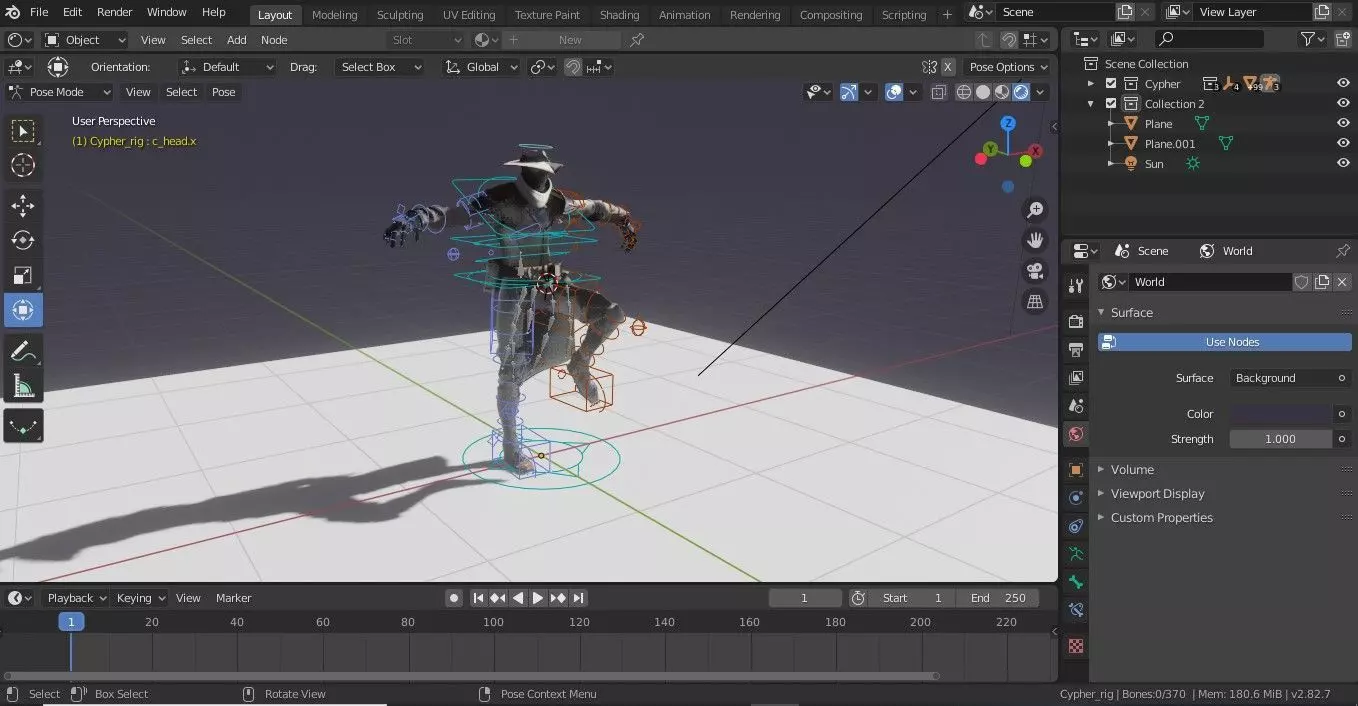Open the Playback dropdown in timeline
The width and height of the screenshot is (1358, 706).
(x=77, y=598)
